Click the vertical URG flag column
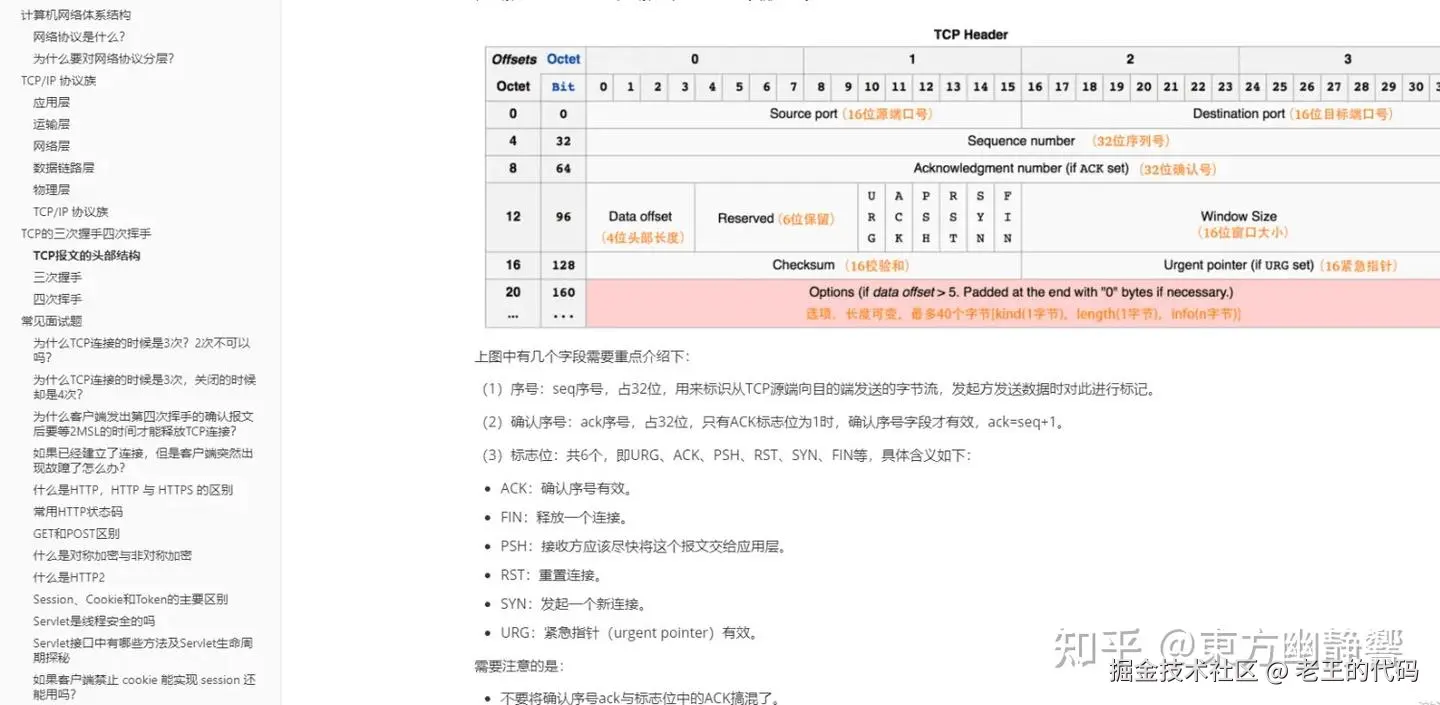 point(872,217)
